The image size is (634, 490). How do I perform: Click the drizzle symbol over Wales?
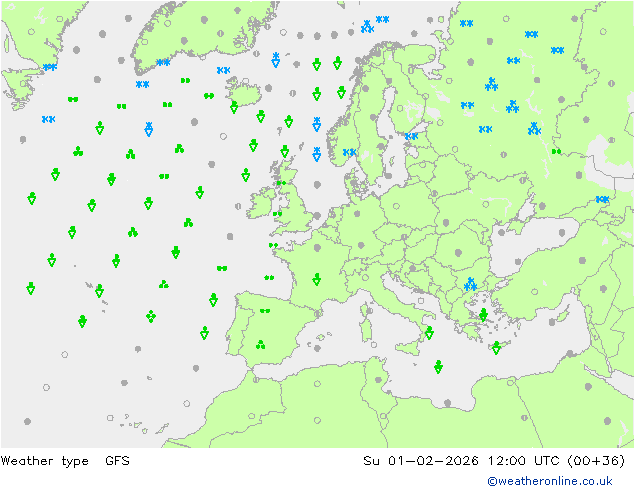[277, 214]
